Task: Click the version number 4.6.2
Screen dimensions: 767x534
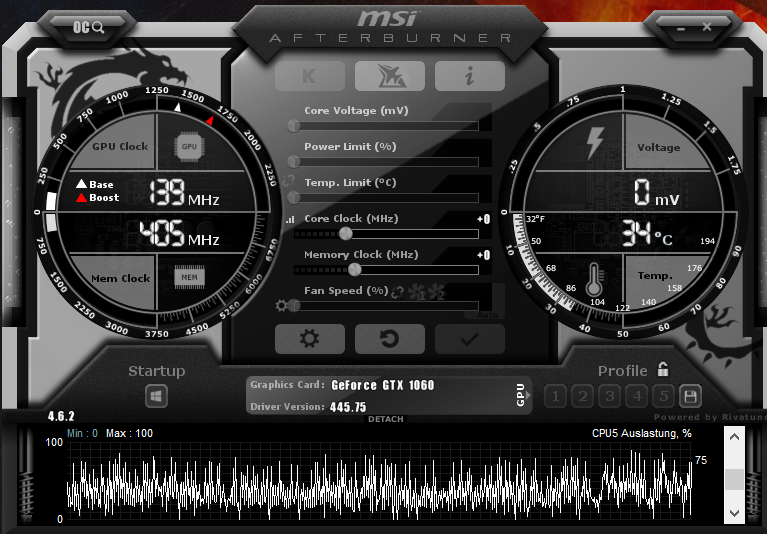Action: tap(61, 416)
